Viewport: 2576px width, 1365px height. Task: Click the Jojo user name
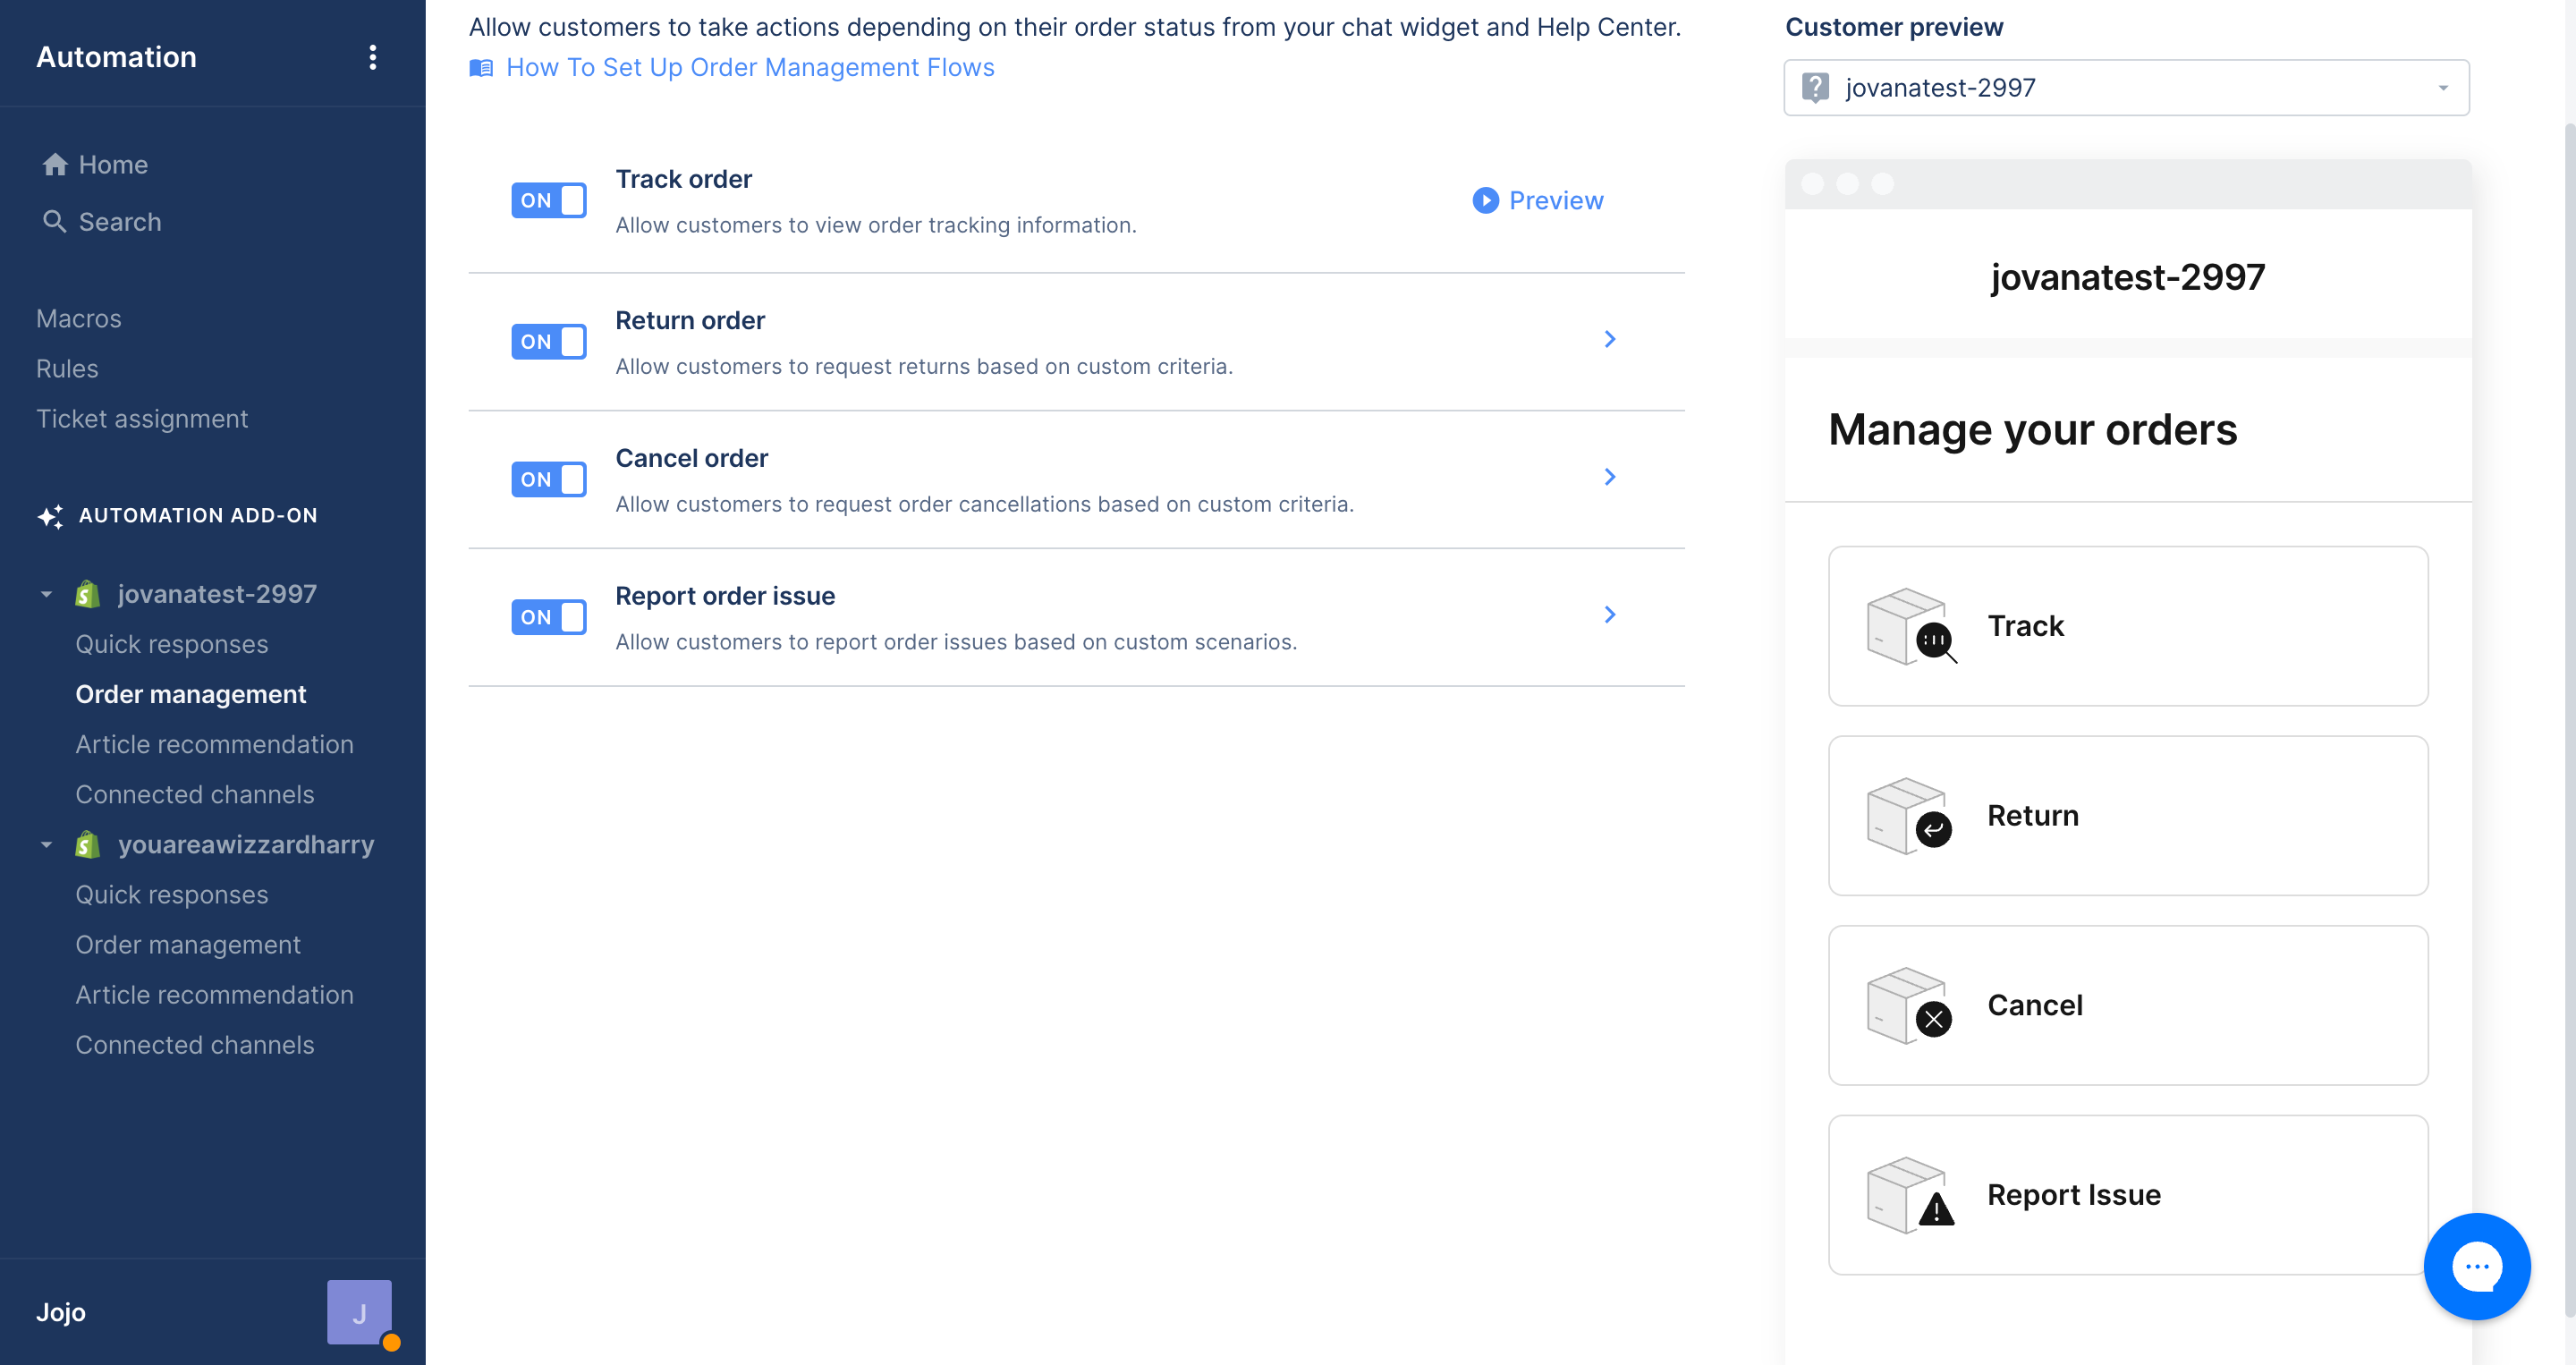tap(61, 1312)
